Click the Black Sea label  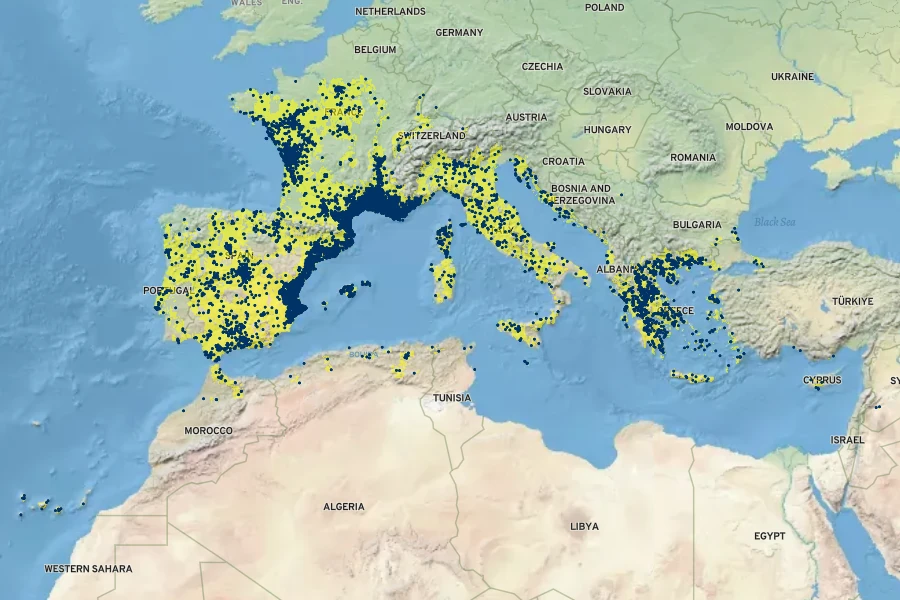pos(774,222)
